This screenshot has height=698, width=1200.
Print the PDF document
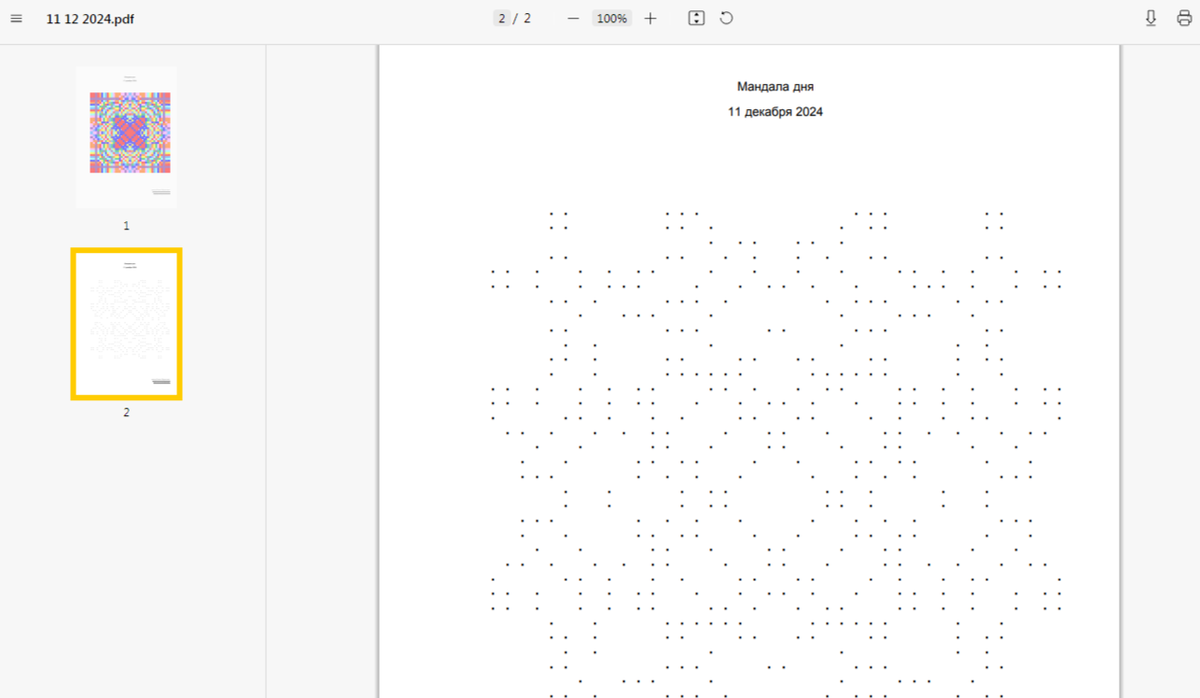tap(1184, 18)
